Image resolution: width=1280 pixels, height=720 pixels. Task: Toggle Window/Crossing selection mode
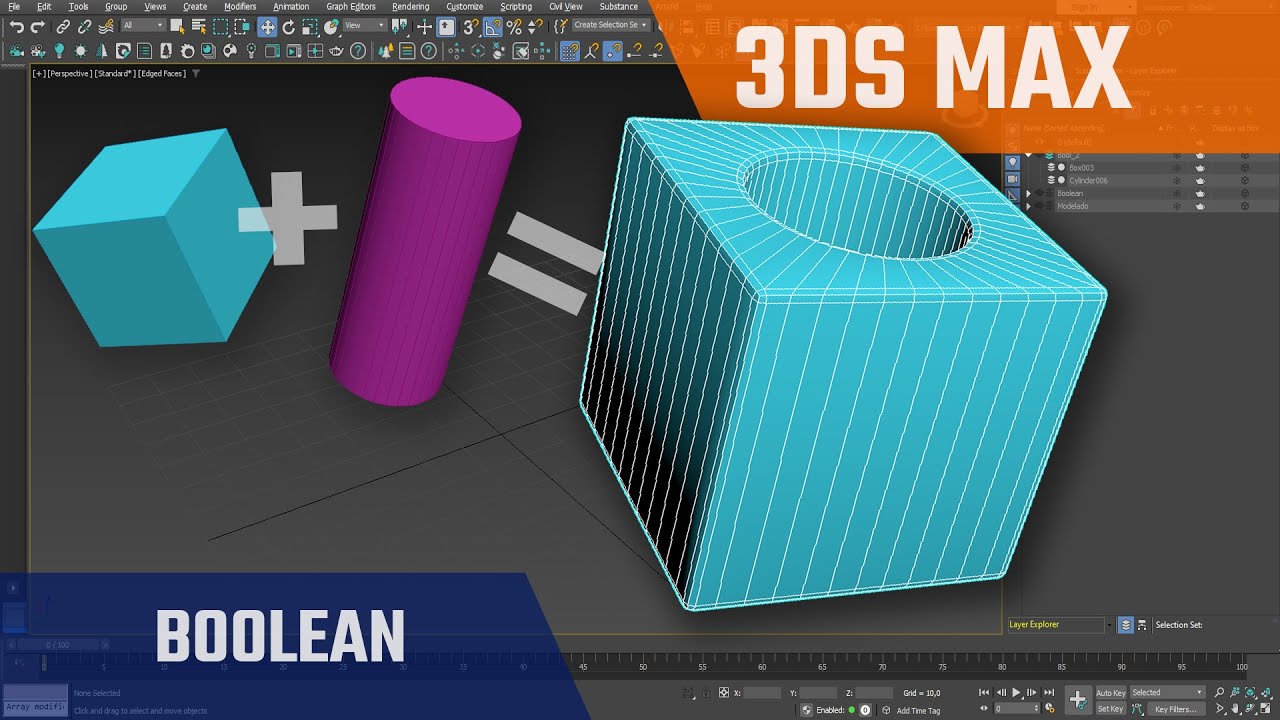[242, 27]
